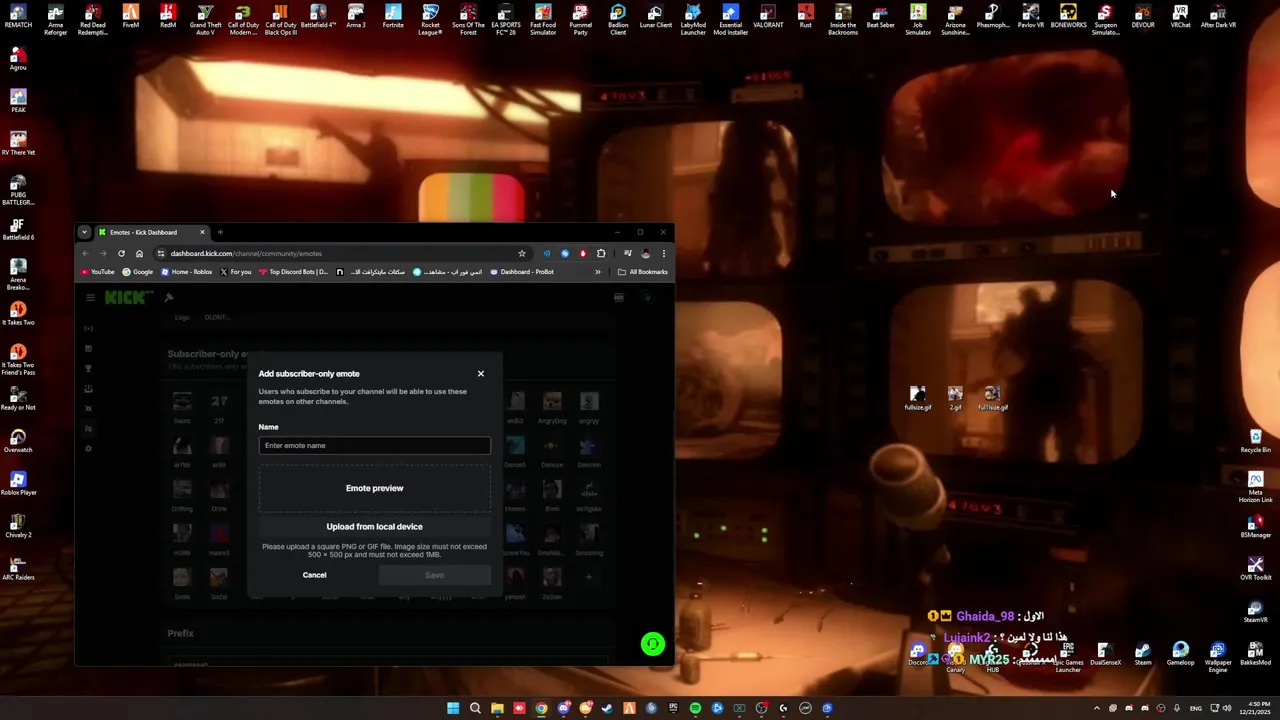Go to browser home page

(x=139, y=254)
